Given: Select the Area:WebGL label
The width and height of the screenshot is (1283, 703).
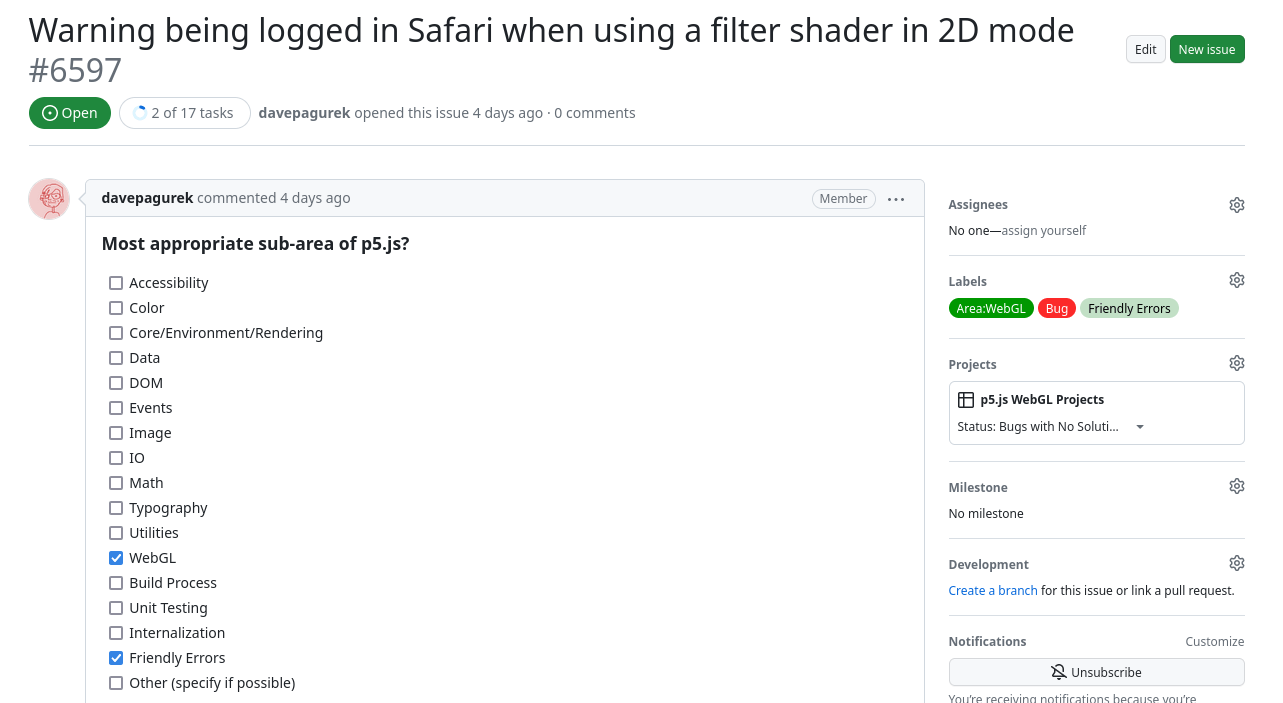Looking at the screenshot, I should tap(990, 308).
